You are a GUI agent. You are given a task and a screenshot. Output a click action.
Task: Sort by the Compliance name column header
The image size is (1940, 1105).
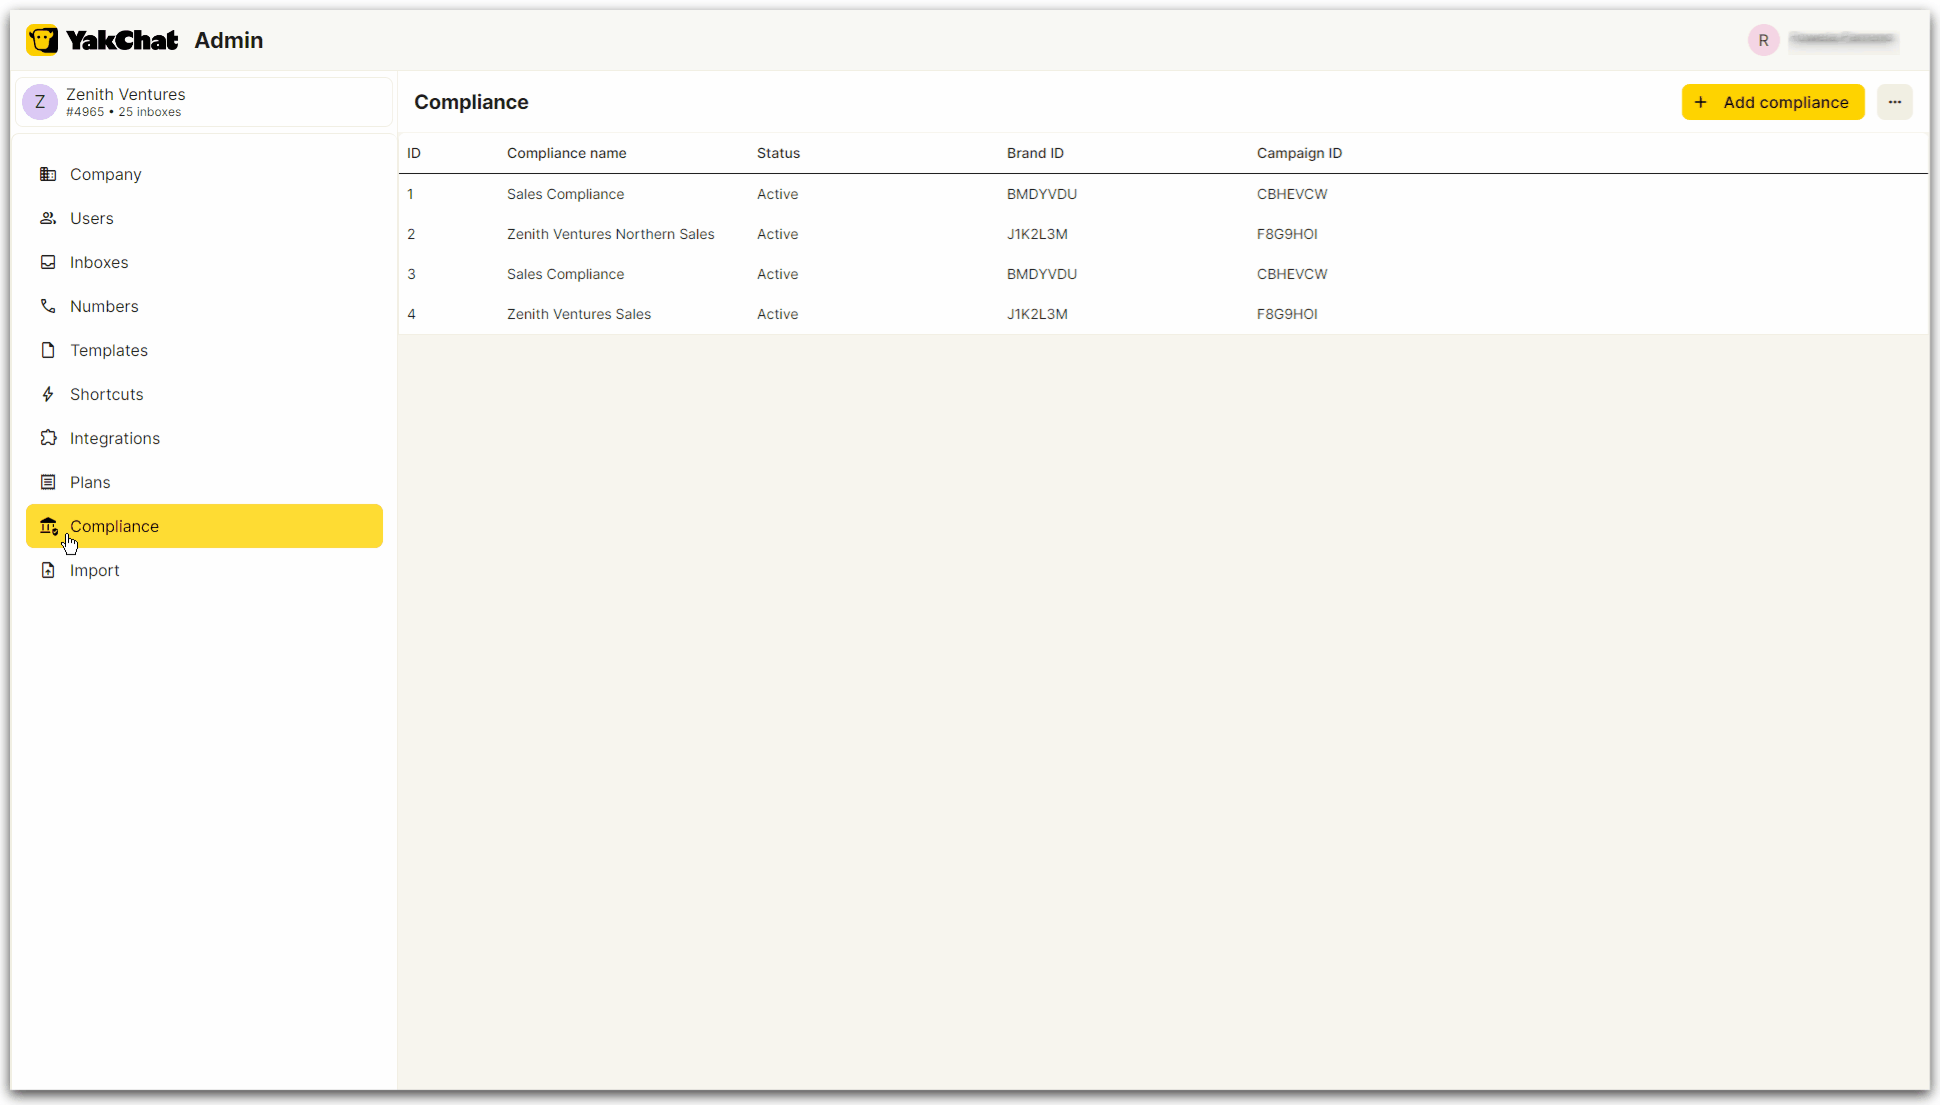(x=566, y=153)
